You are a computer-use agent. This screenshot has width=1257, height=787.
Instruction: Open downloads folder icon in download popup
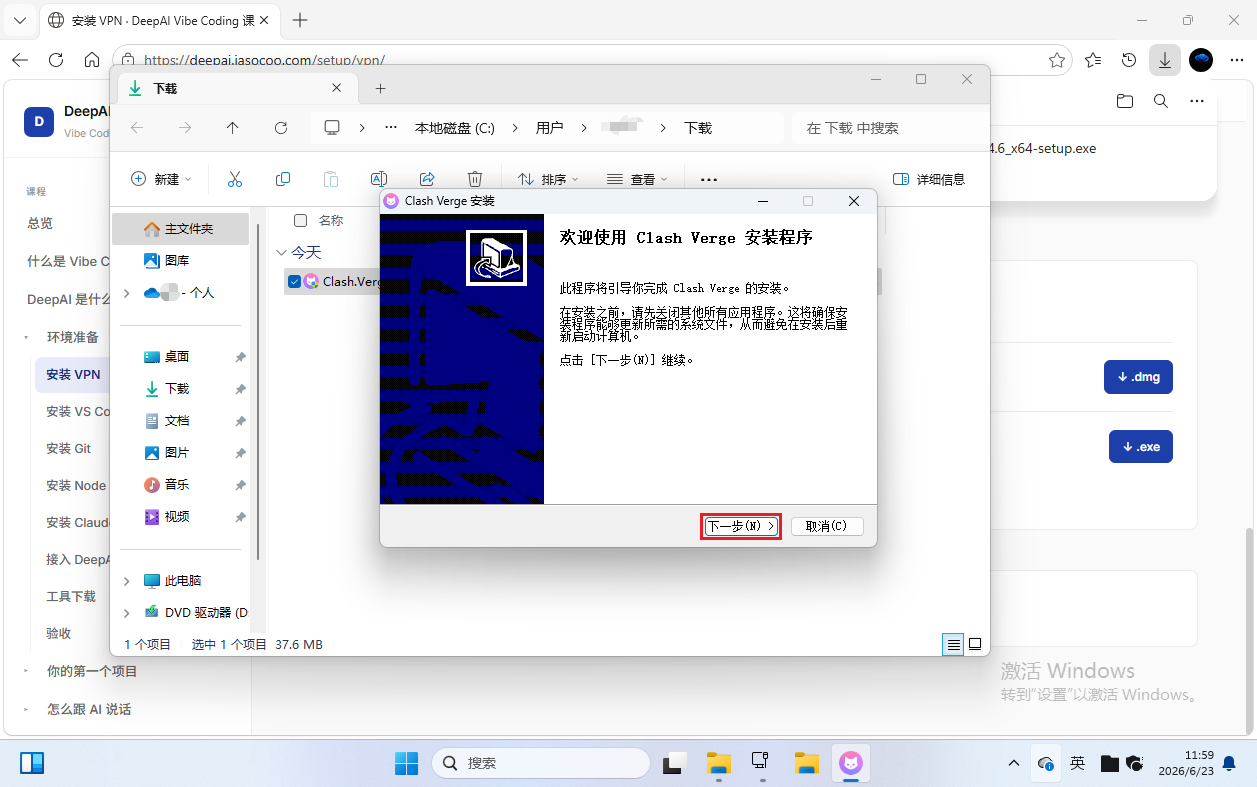coord(1125,101)
